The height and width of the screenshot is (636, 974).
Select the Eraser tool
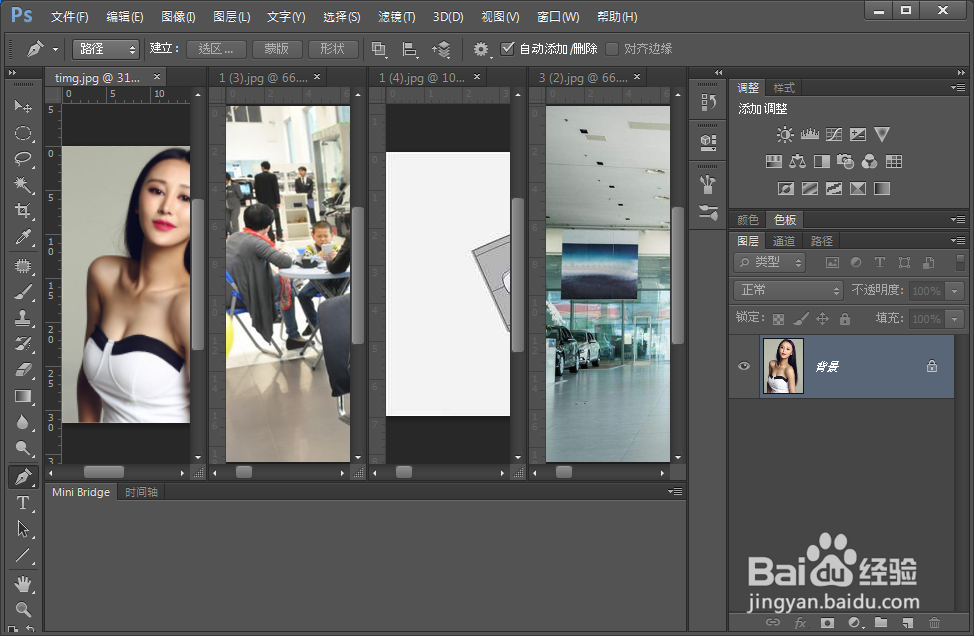click(x=23, y=370)
